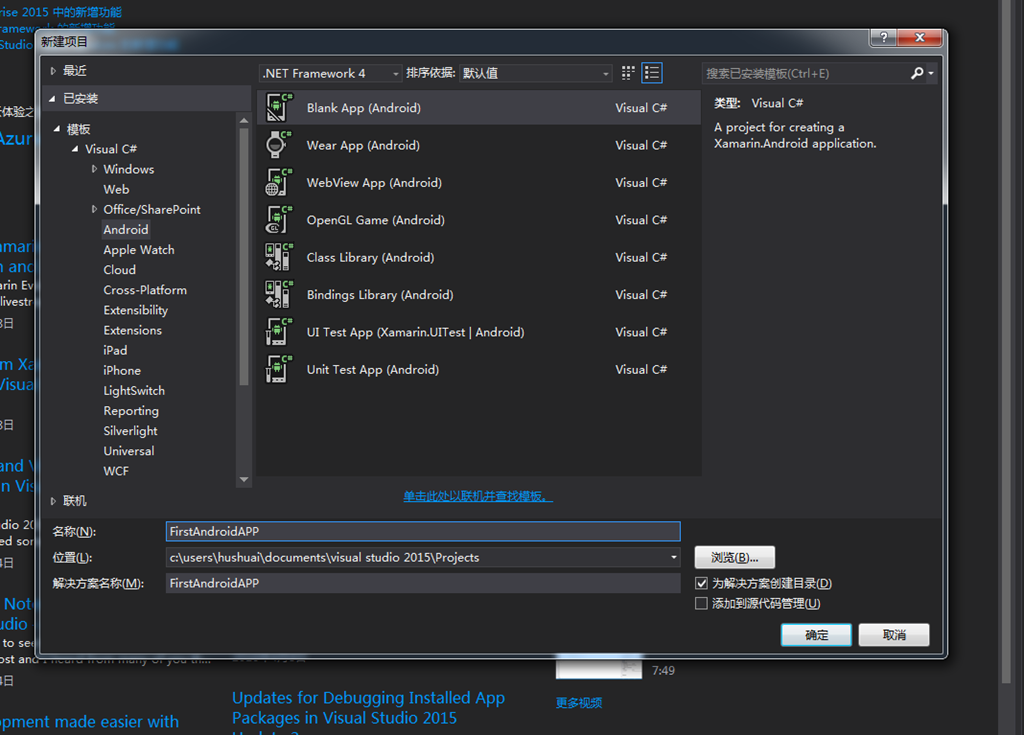The width and height of the screenshot is (1024, 735).
Task: Click the Class Library (Android) icon
Action: (x=278, y=257)
